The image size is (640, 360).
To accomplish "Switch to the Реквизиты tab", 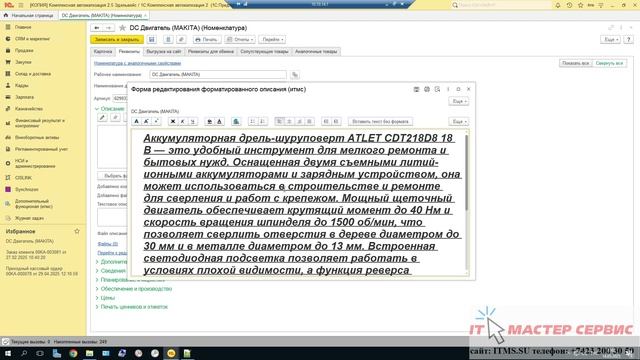I will click(129, 52).
